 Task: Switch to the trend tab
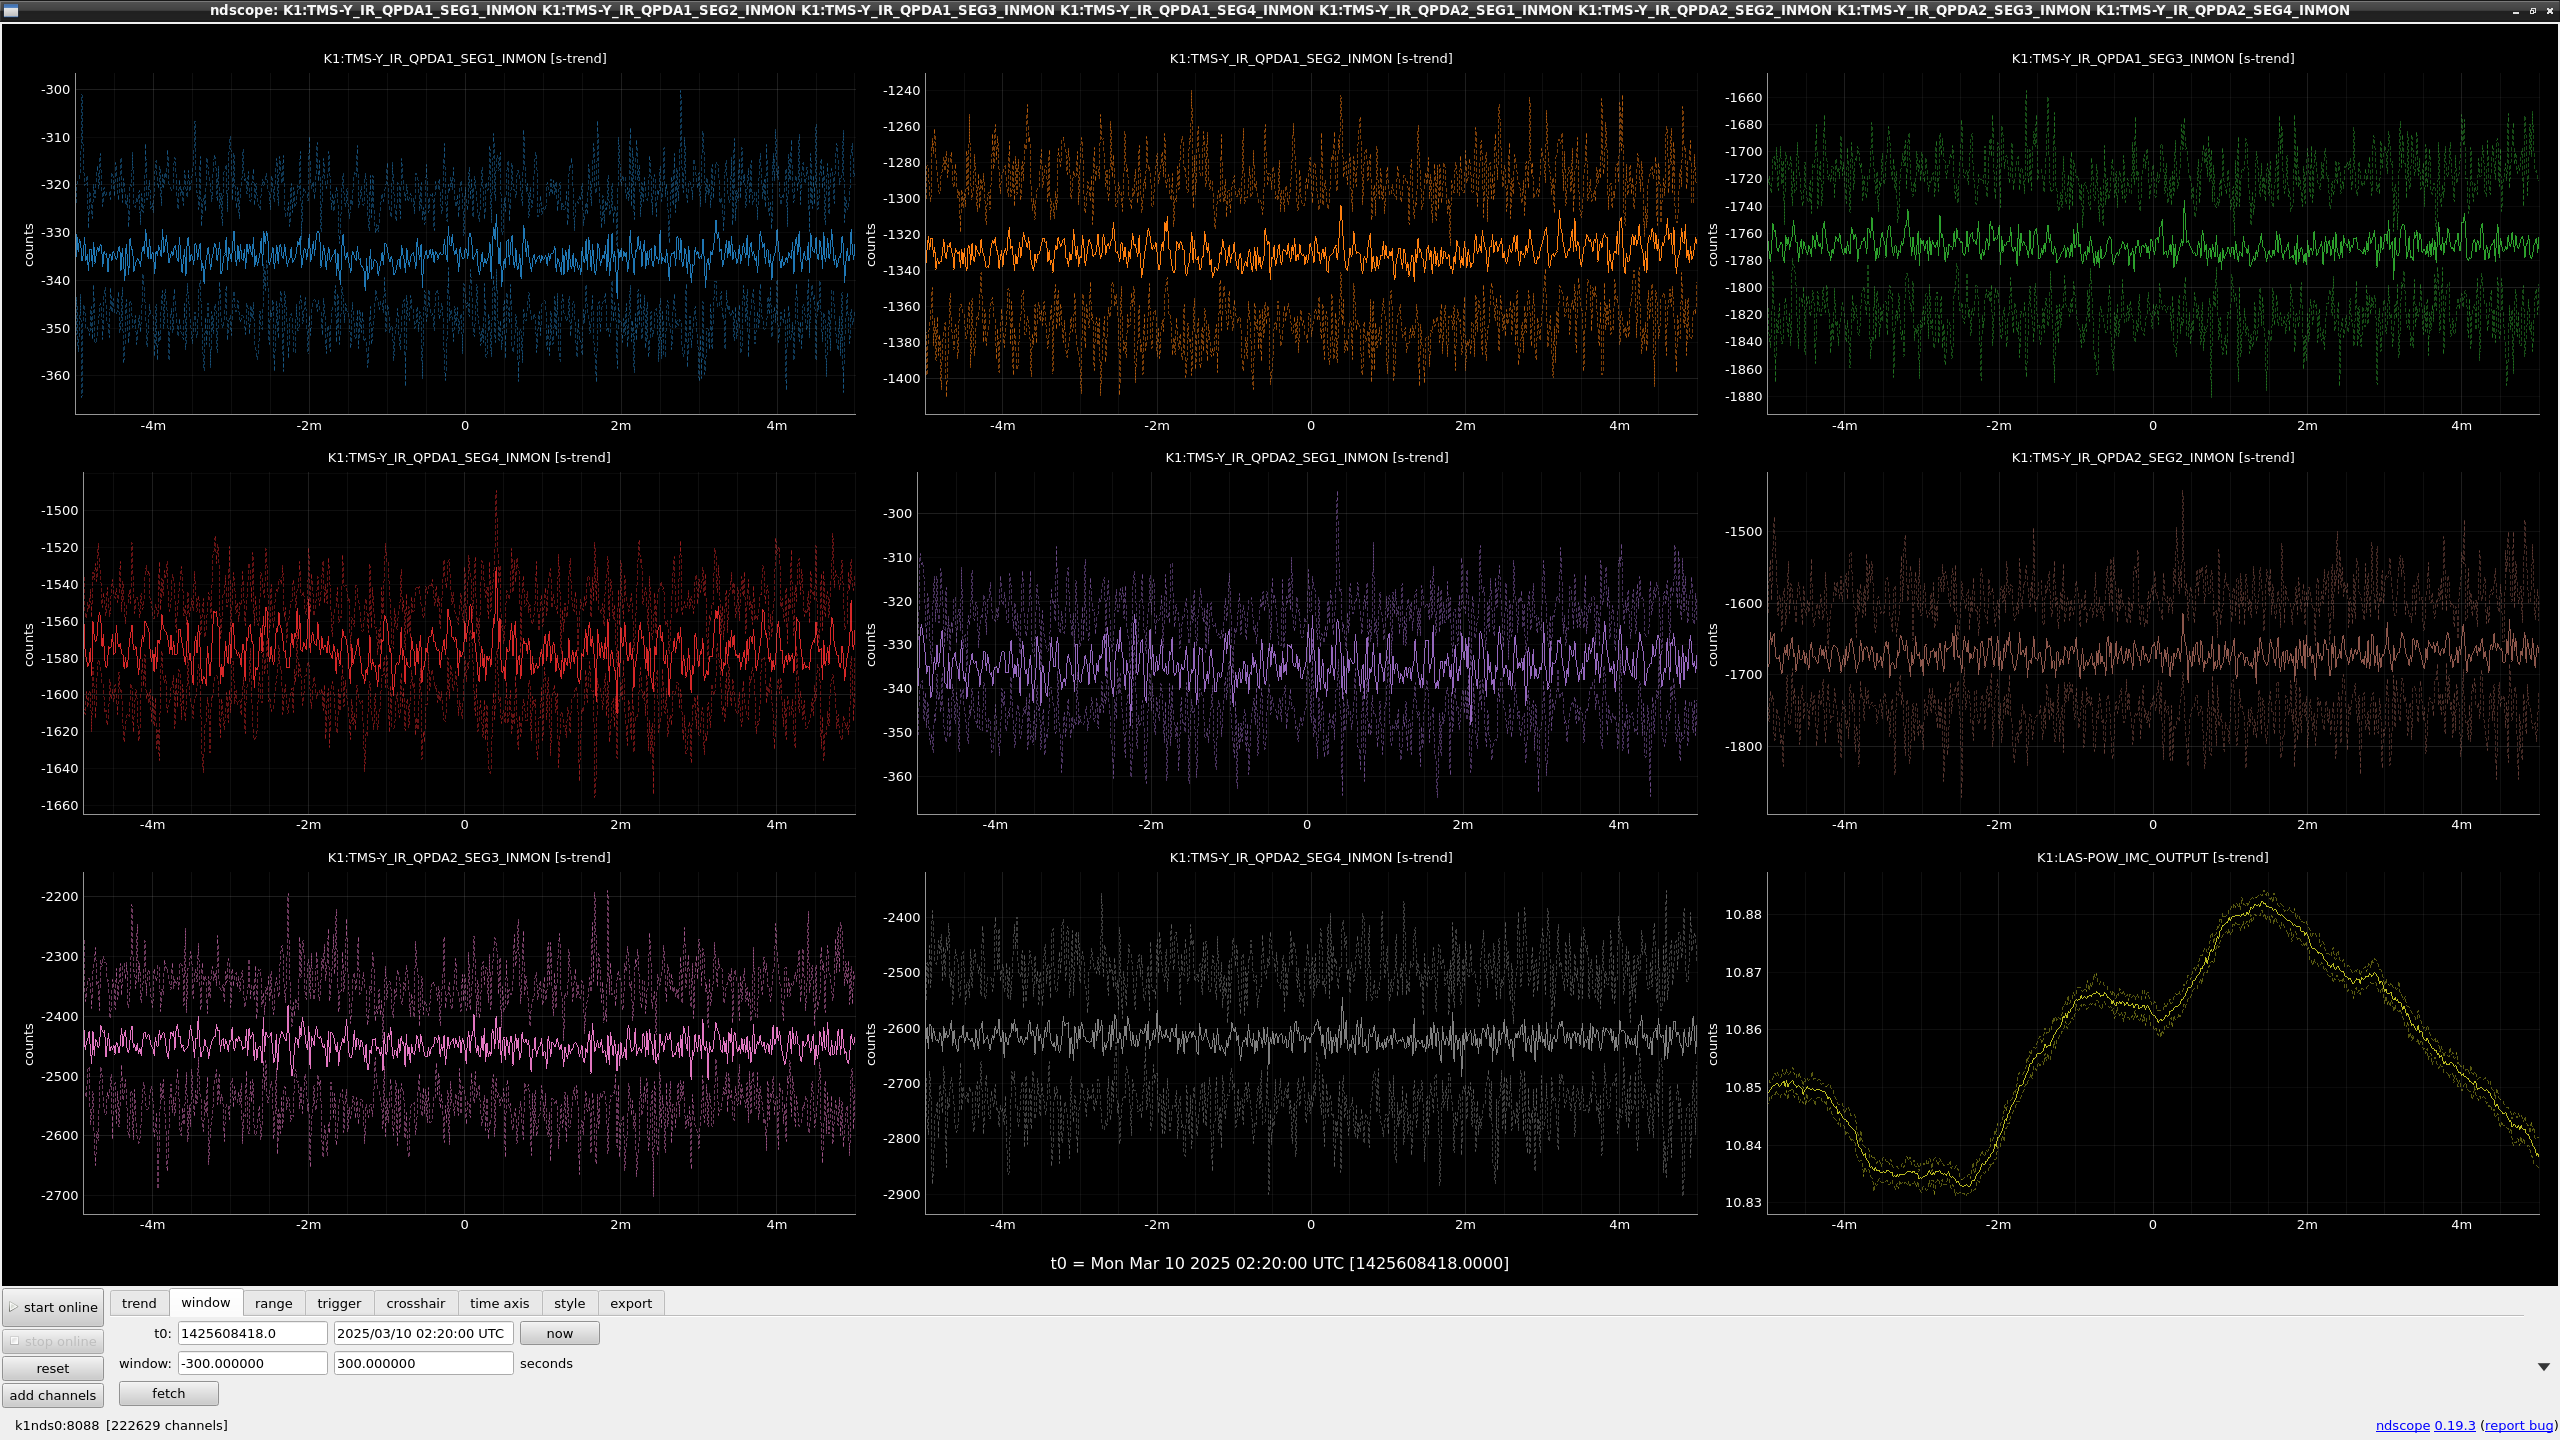[x=139, y=1303]
